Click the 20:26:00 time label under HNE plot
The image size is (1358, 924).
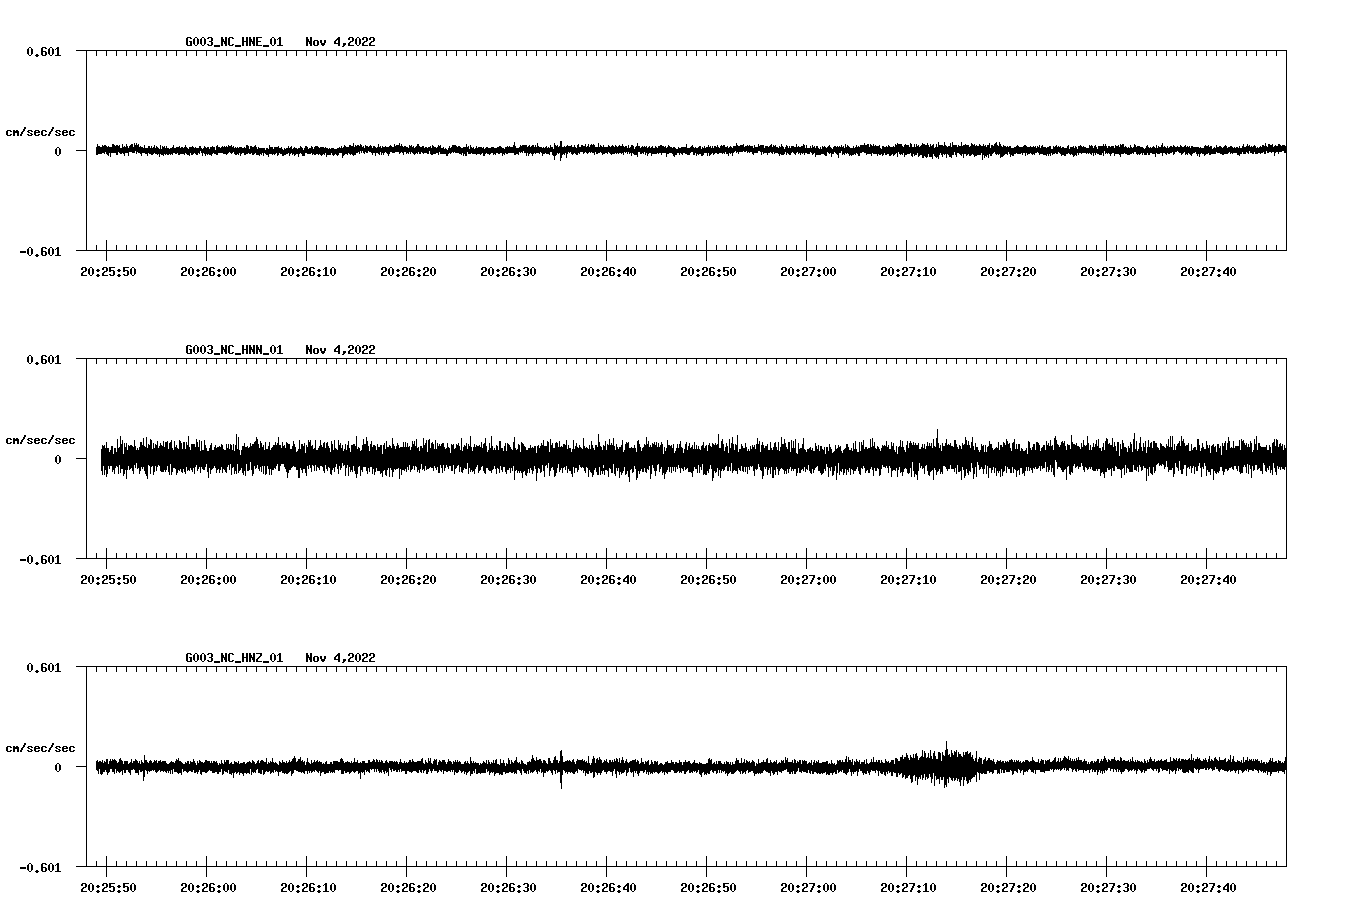tap(208, 272)
